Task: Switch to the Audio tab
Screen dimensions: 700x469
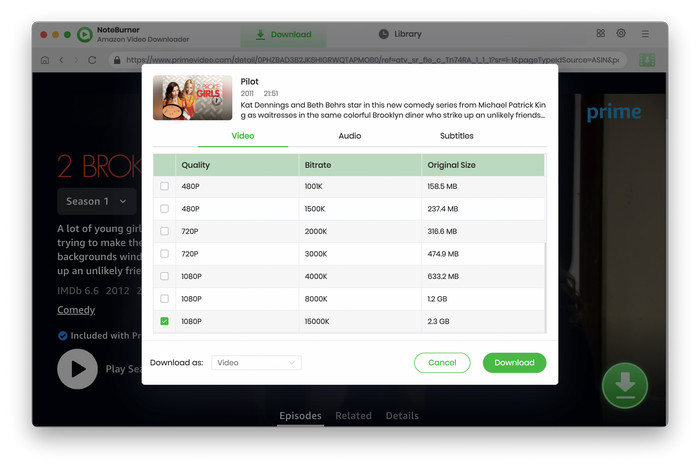Action: (x=350, y=136)
